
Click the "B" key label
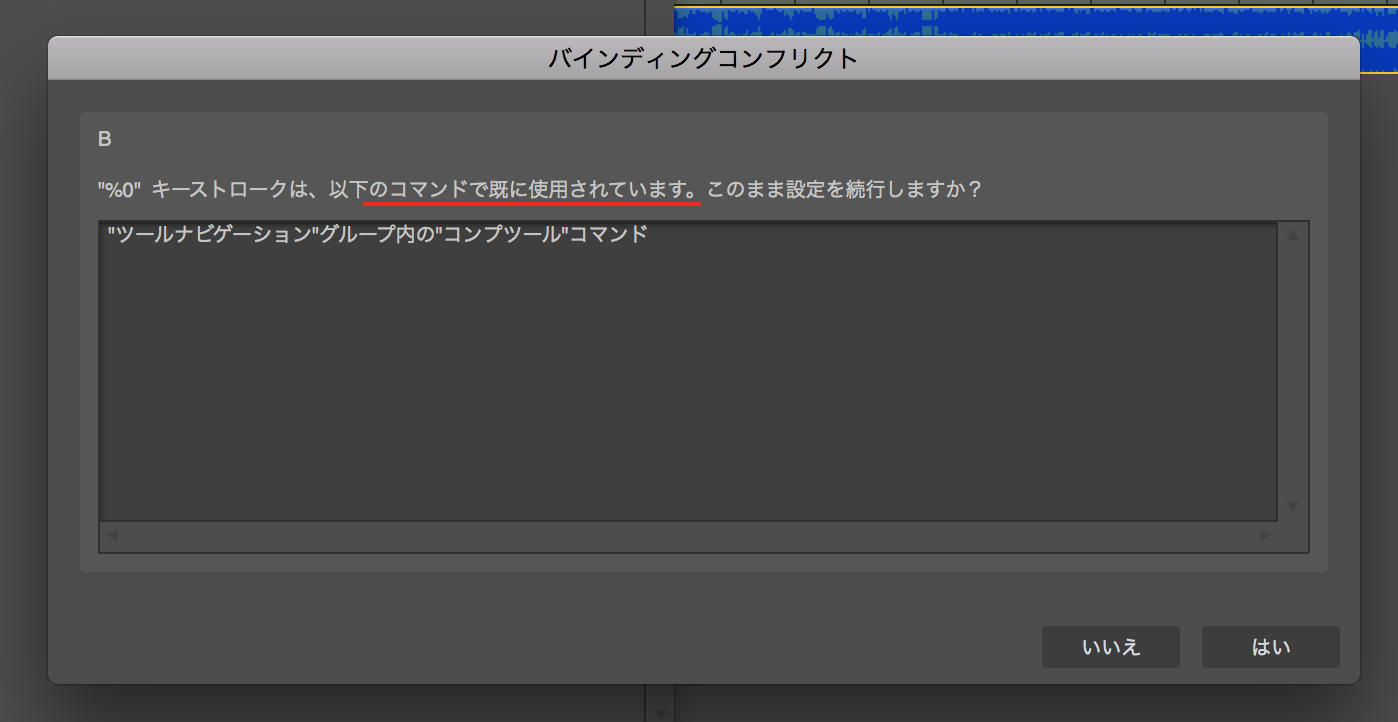click(104, 140)
